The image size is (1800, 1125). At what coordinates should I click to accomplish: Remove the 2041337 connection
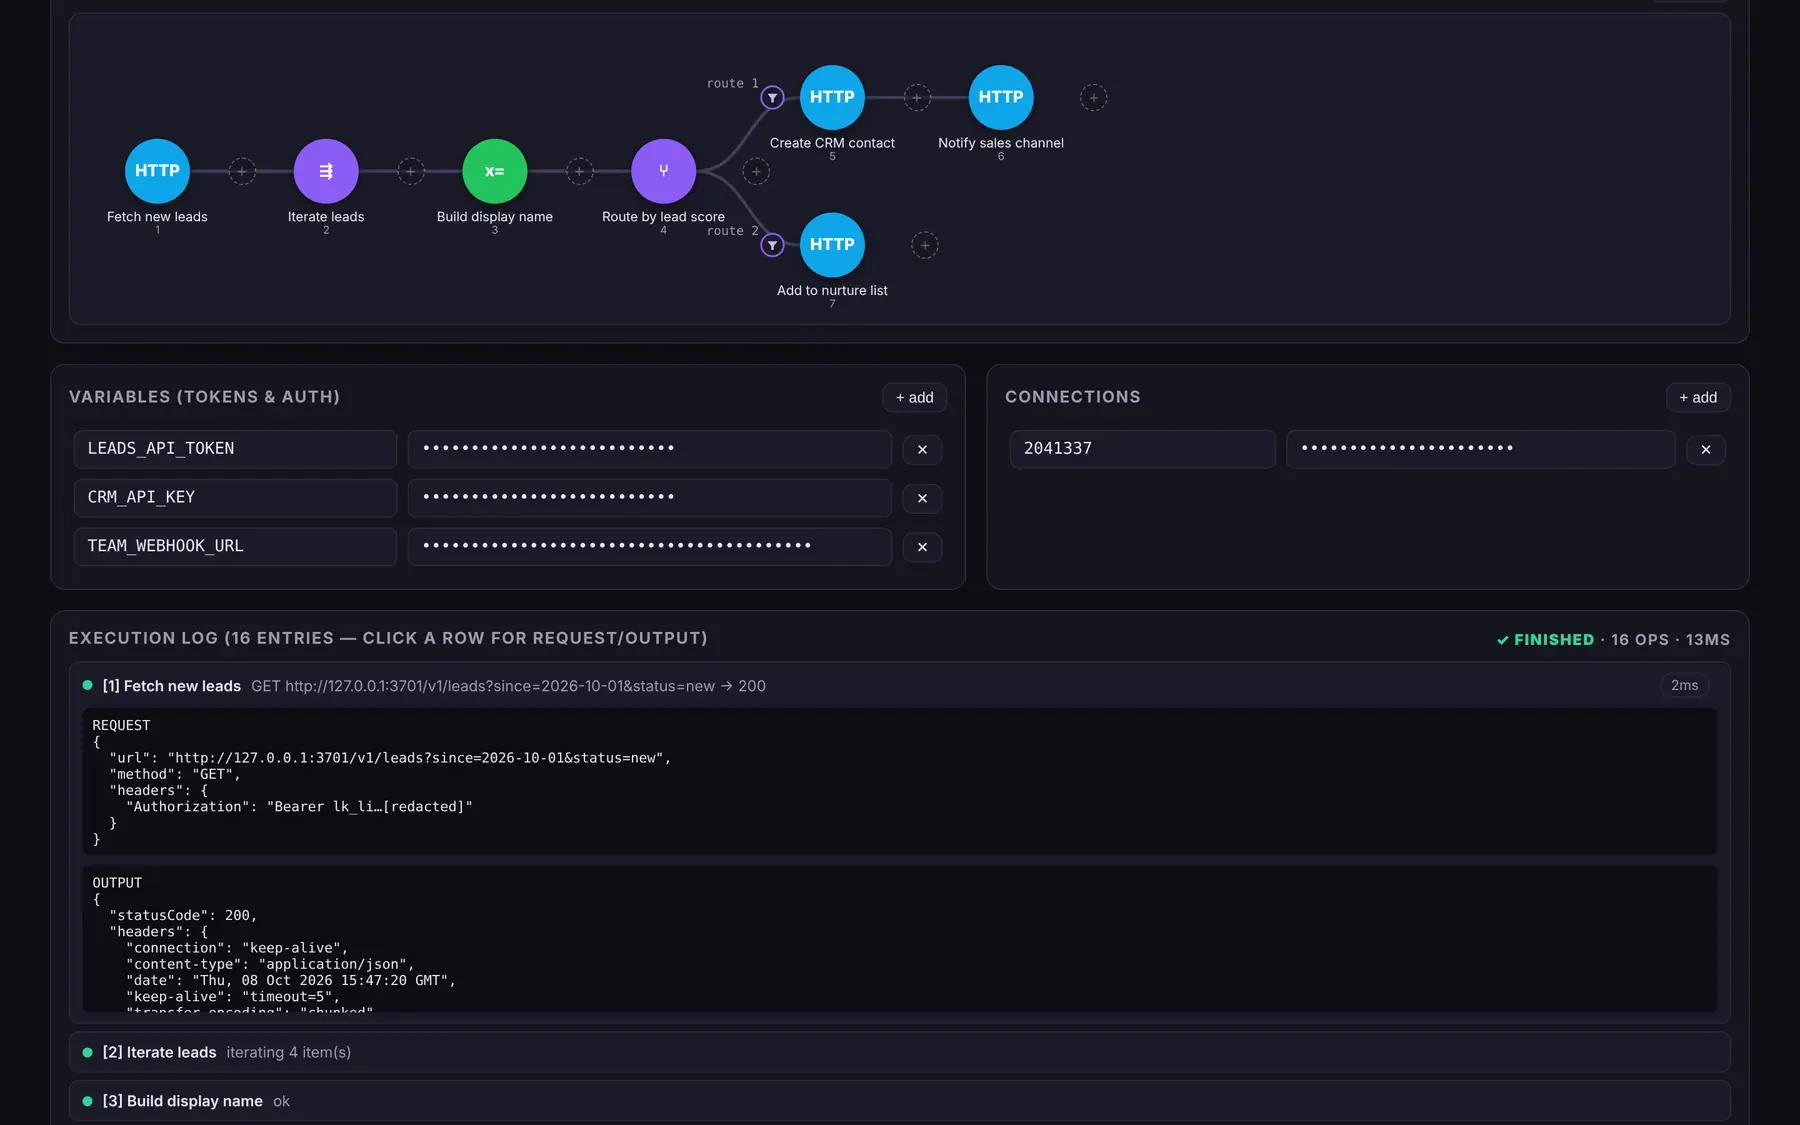coord(1706,450)
